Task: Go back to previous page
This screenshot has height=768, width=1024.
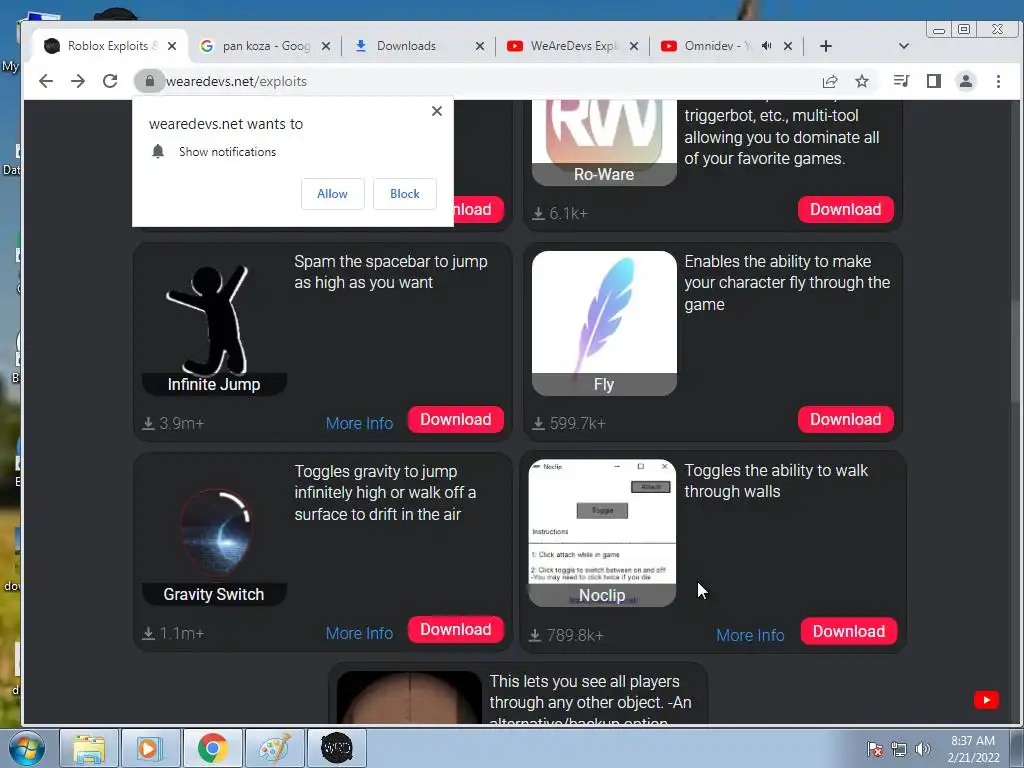Action: coord(46,81)
